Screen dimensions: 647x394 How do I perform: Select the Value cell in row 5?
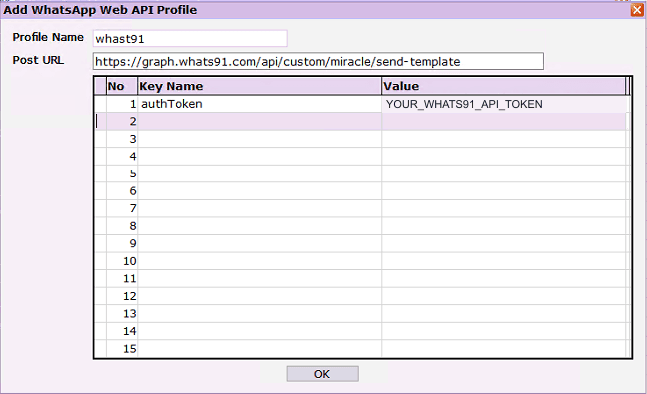(504, 174)
